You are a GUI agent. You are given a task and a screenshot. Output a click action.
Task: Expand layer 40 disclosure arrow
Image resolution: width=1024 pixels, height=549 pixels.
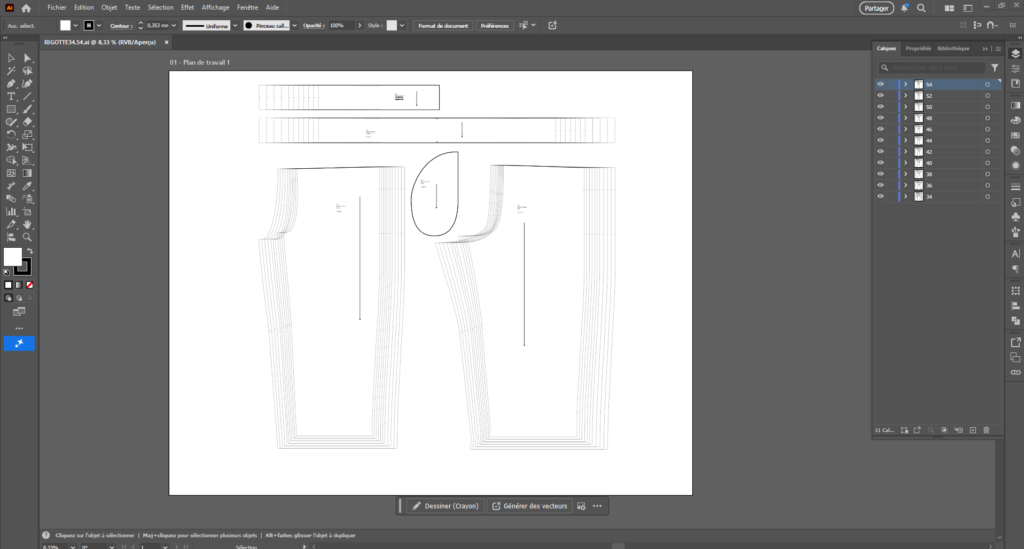(906, 163)
